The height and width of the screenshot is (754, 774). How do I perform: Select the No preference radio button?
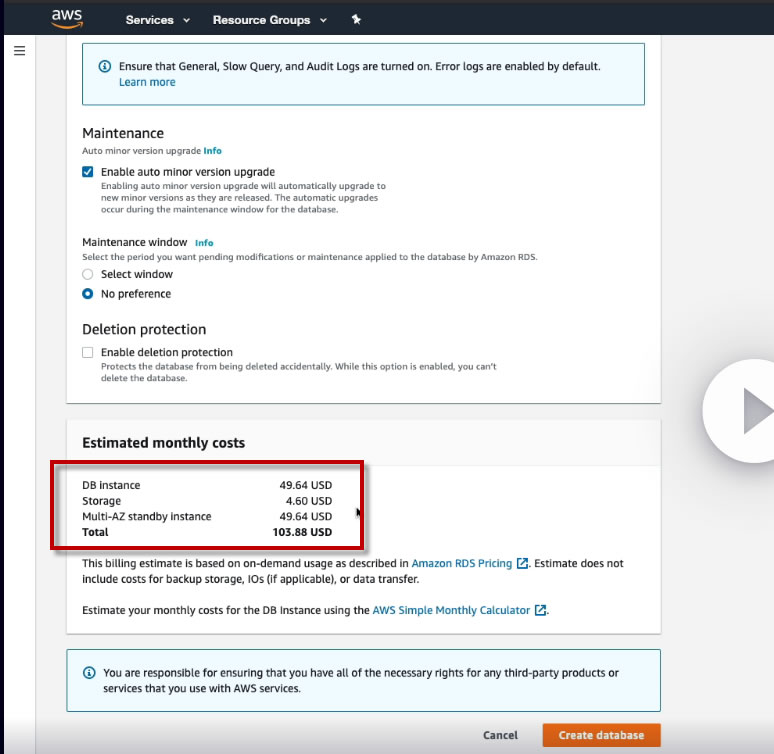pos(87,294)
